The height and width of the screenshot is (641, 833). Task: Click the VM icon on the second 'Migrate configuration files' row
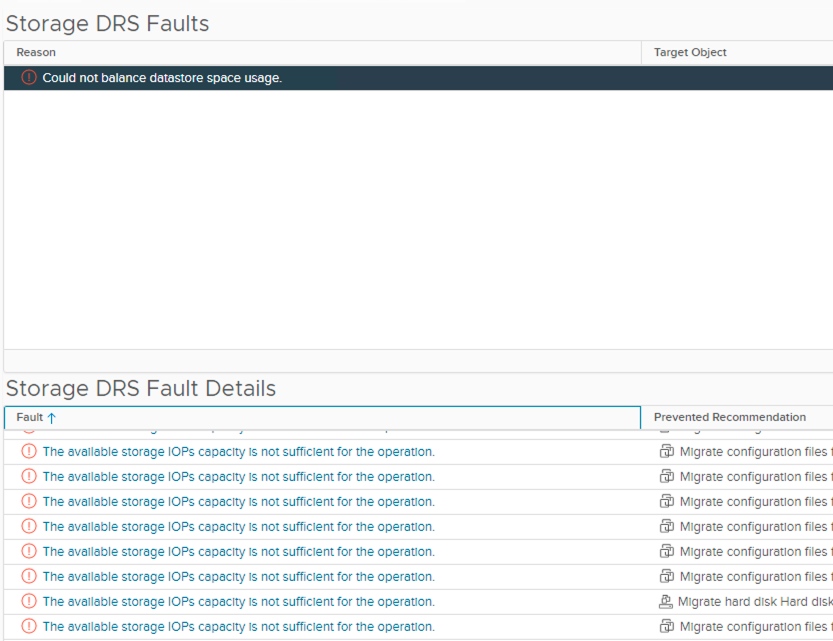666,476
